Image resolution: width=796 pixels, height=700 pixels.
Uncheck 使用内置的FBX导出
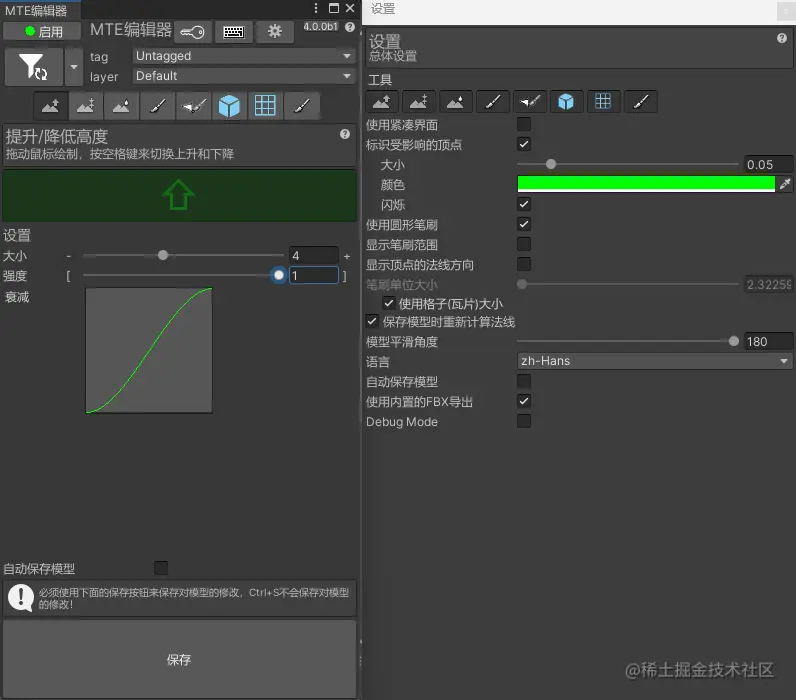tap(524, 402)
